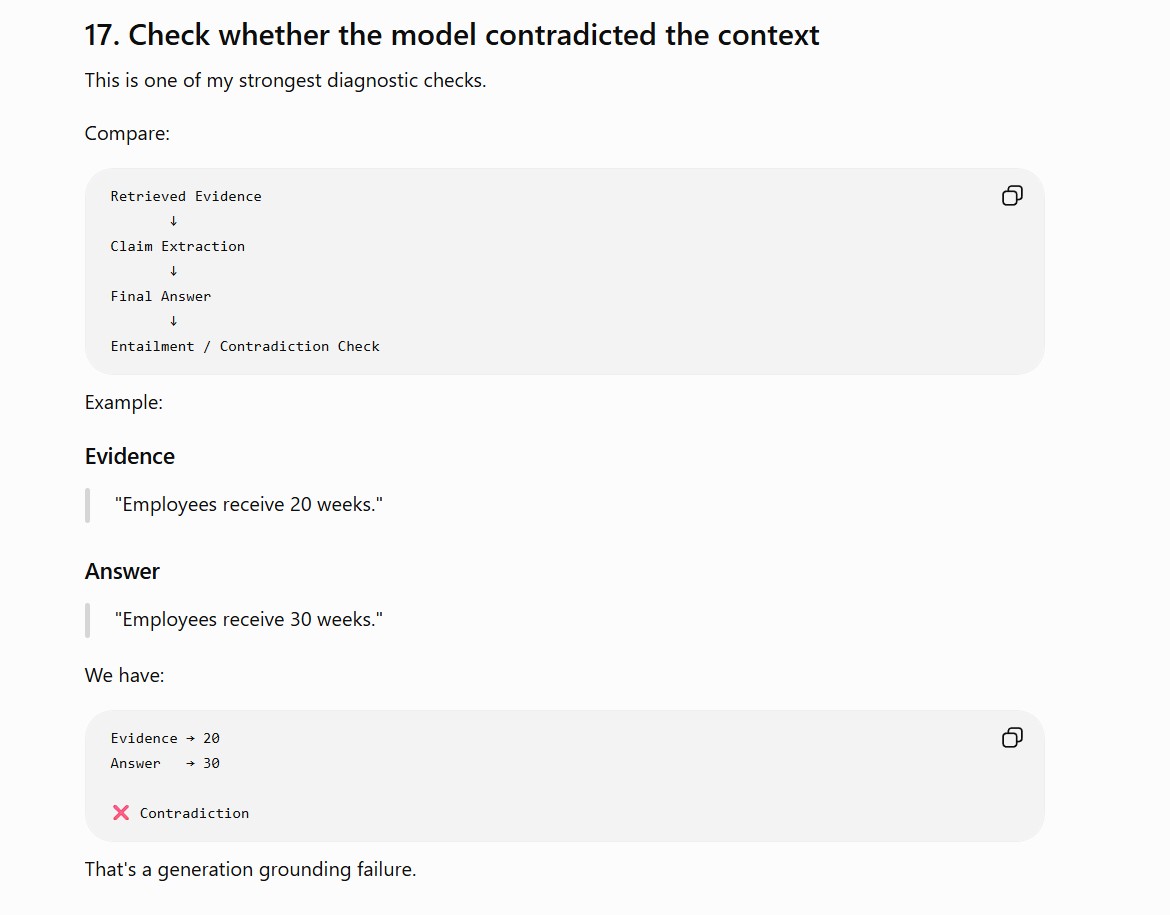Click 'Claim Extraction' line in code block

178,246
